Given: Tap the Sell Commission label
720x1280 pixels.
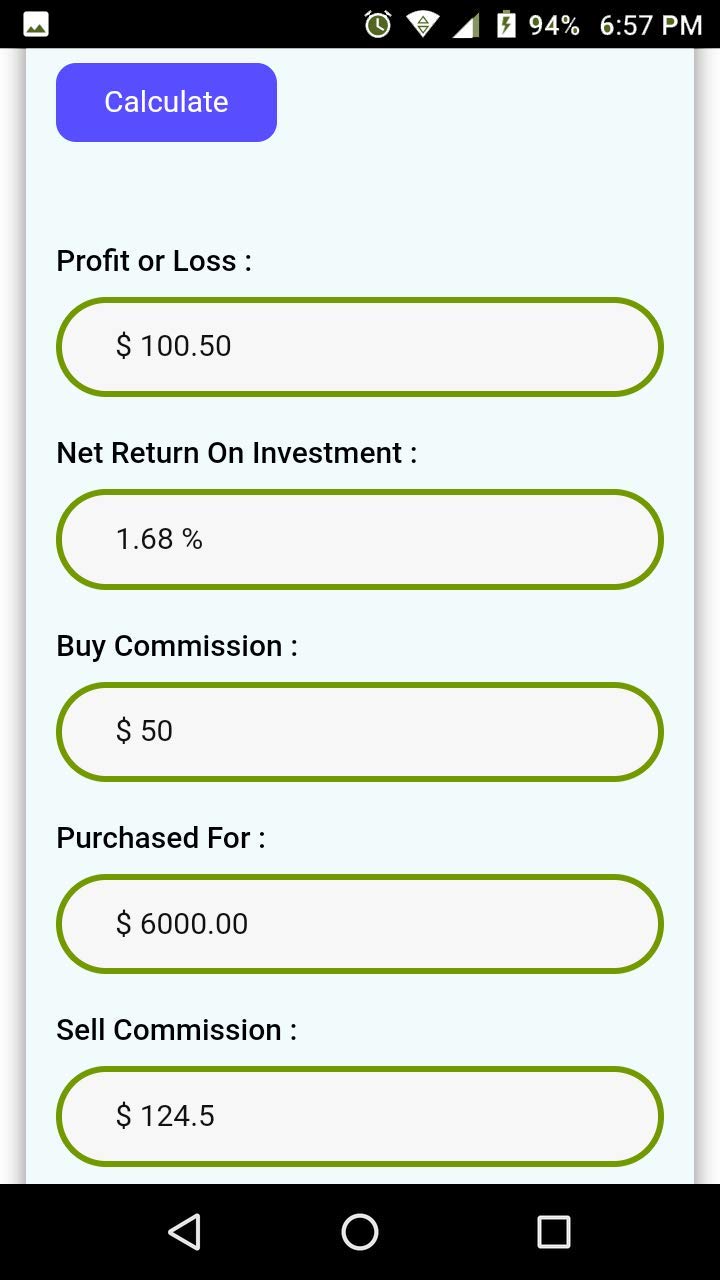Looking at the screenshot, I should (176, 1029).
